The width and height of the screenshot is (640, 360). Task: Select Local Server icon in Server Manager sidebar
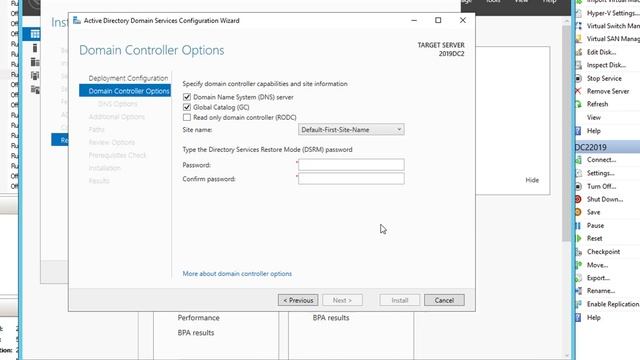35,48
